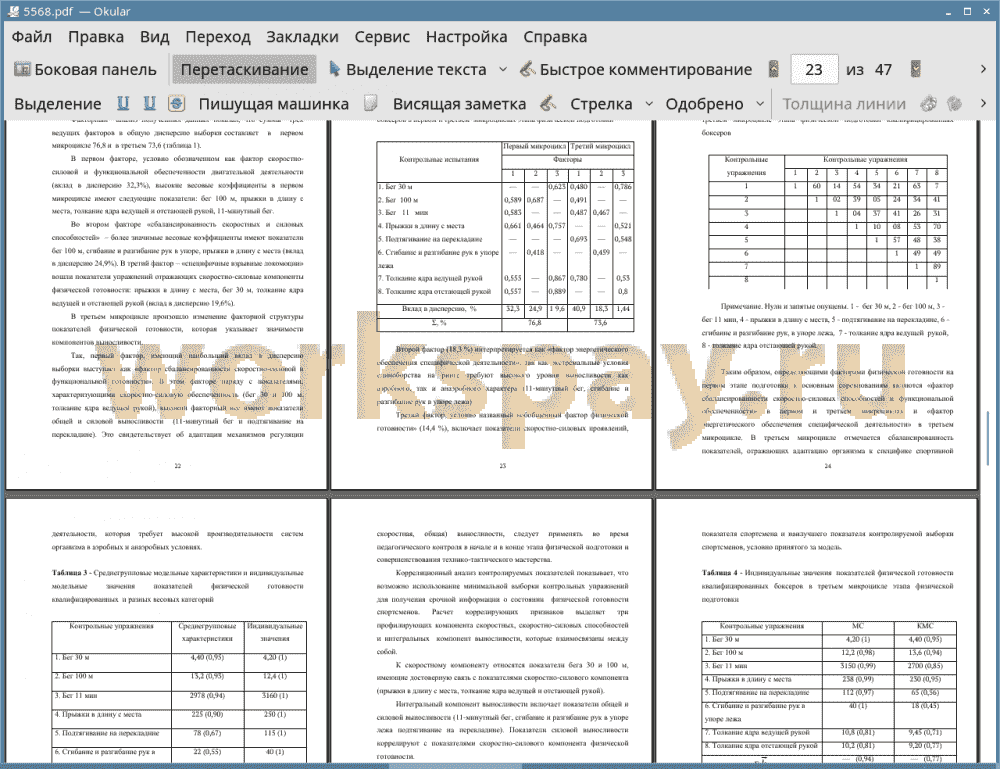Image resolution: width=1000 pixels, height=769 pixels.
Task: Maximize the Okular window
Action: point(967,11)
